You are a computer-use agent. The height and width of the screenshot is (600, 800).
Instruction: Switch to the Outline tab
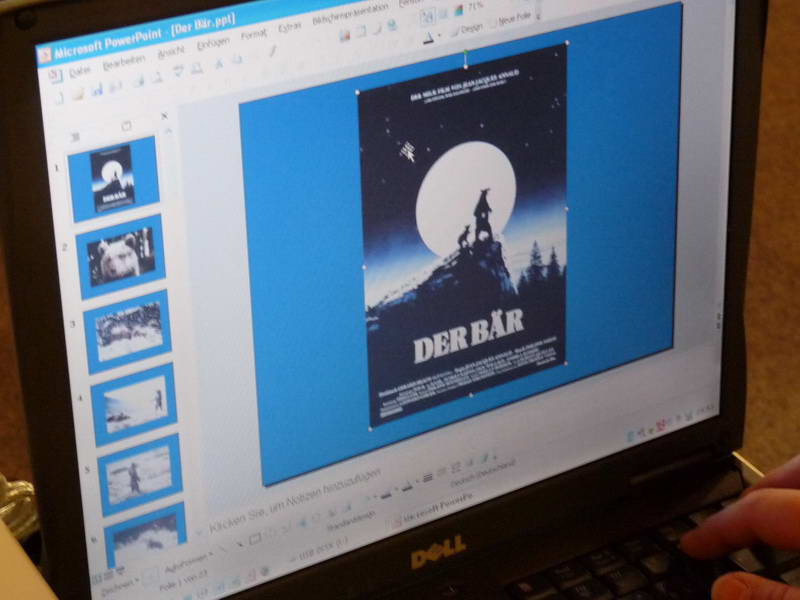click(76, 136)
